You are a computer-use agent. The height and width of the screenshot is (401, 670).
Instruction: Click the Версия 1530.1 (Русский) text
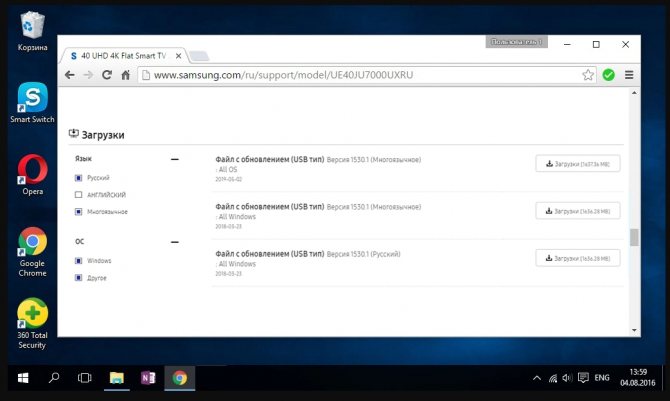click(x=364, y=254)
